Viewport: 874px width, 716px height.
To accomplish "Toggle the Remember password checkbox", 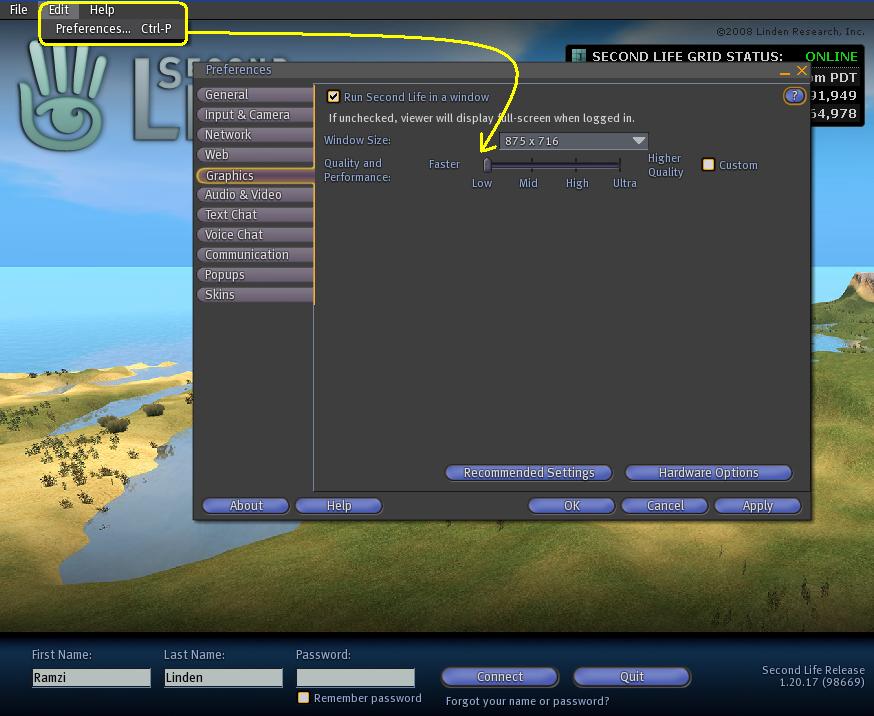I will (x=304, y=698).
